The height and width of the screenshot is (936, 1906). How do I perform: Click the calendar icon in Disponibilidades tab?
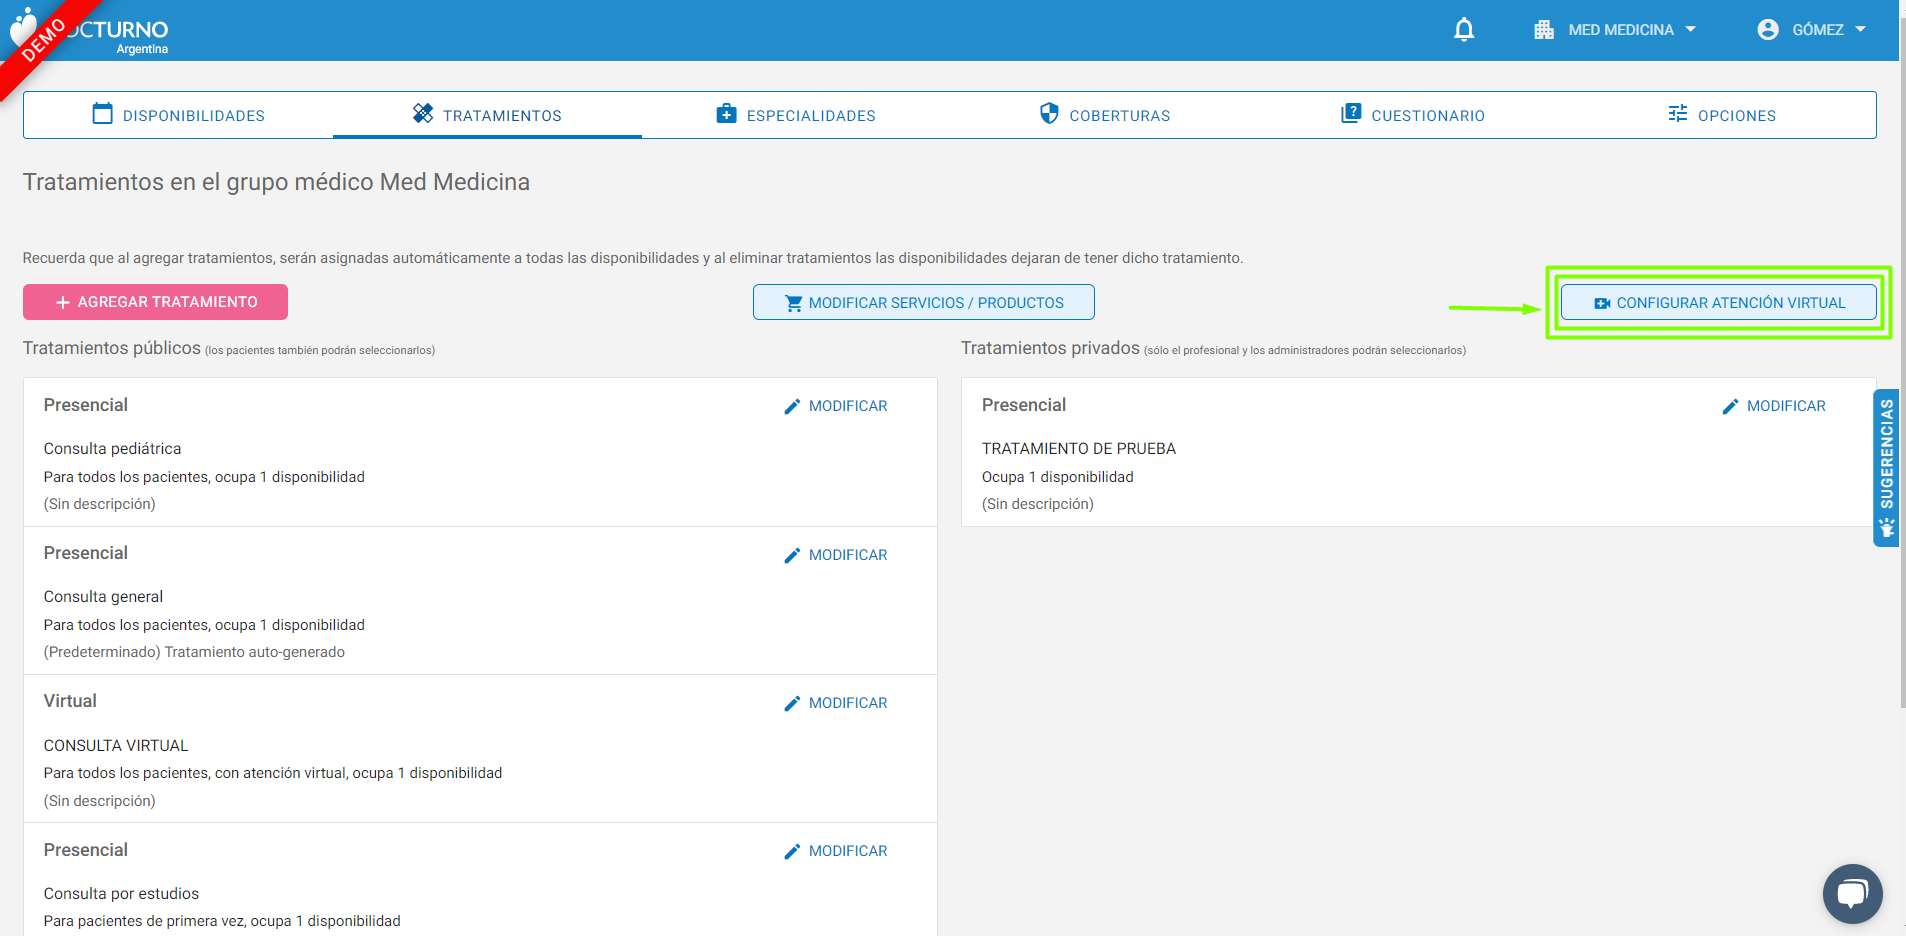pos(102,113)
